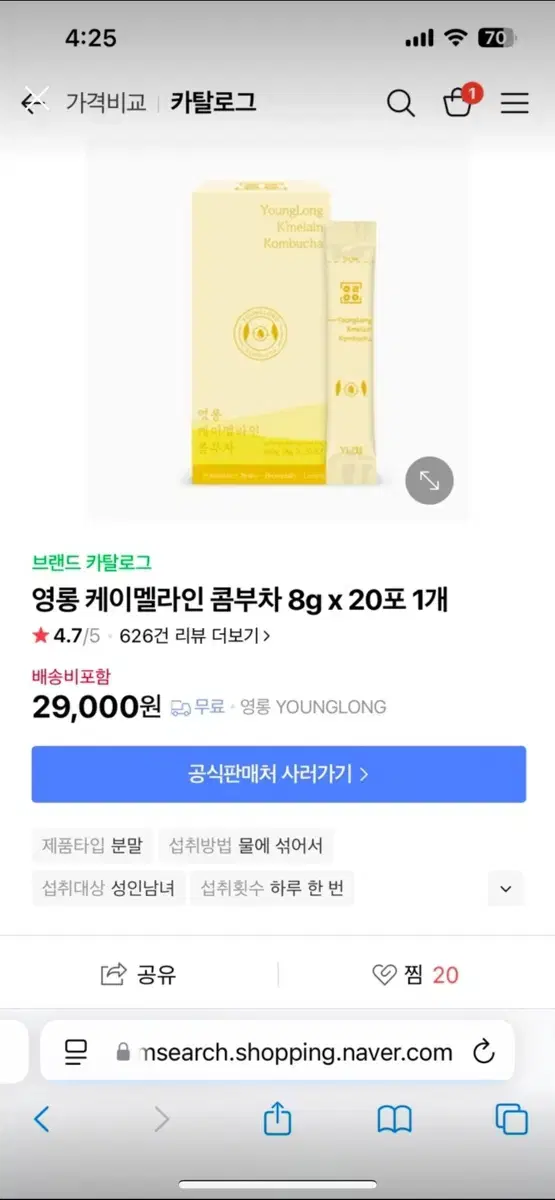Image resolution: width=555 pixels, height=1200 pixels.
Task: Tap the 공유 share button
Action: tap(139, 975)
